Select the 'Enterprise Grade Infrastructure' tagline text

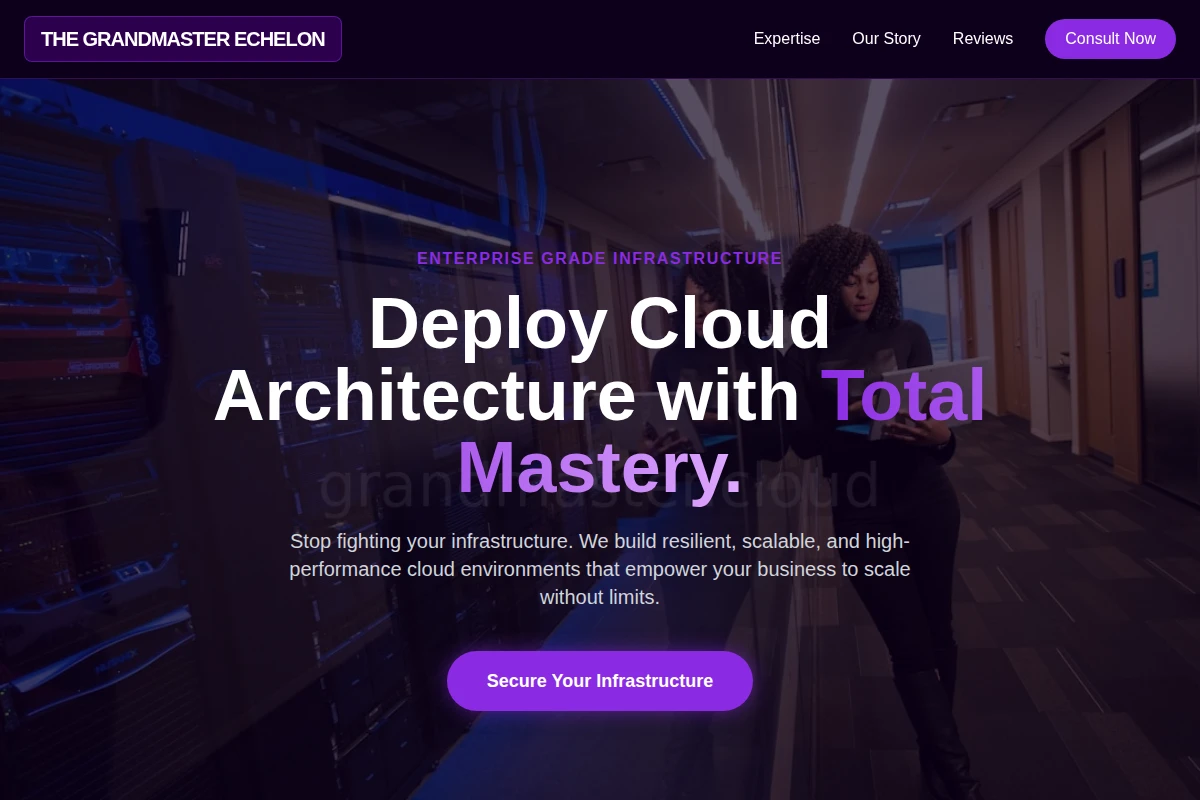(600, 258)
